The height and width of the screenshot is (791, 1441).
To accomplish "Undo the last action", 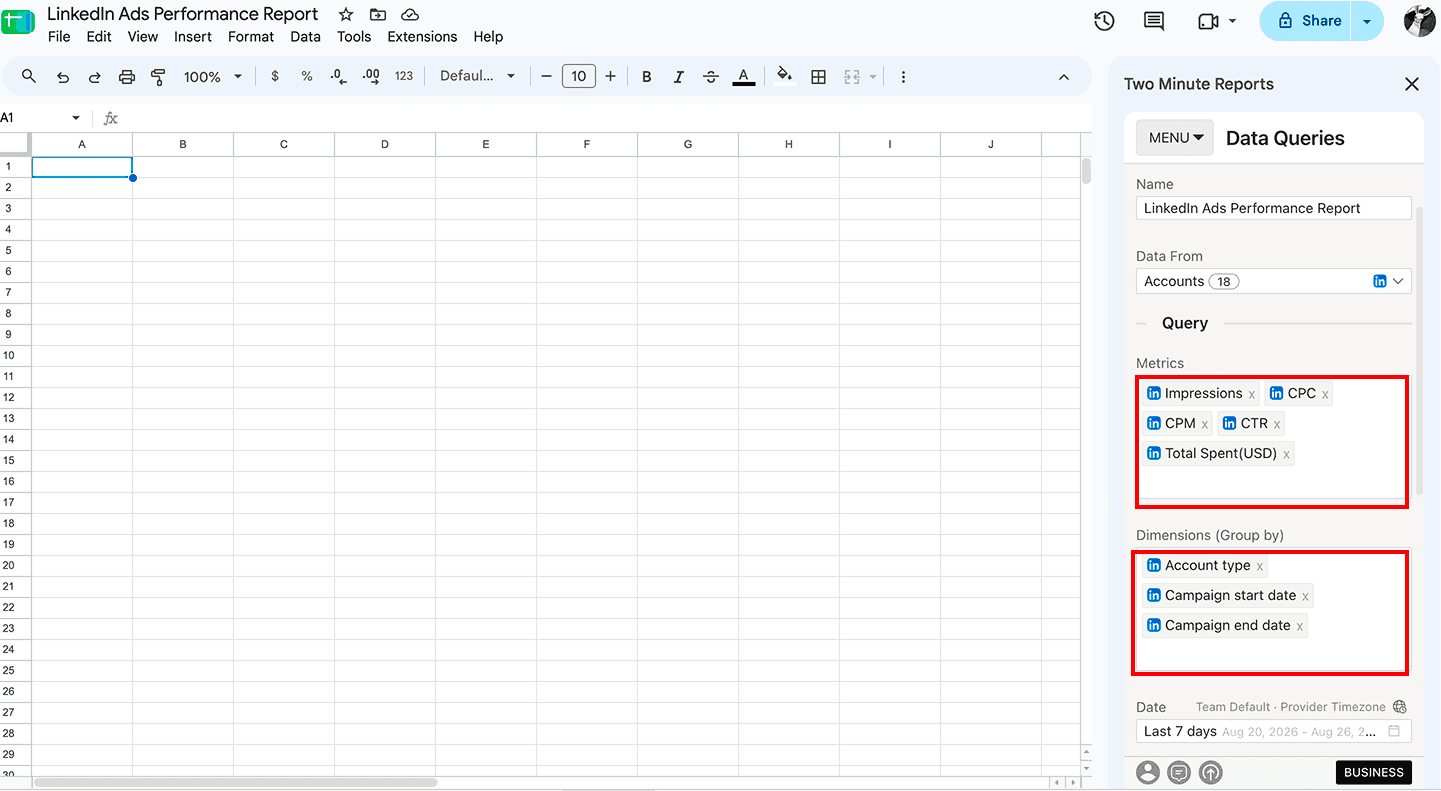I will coord(62,77).
